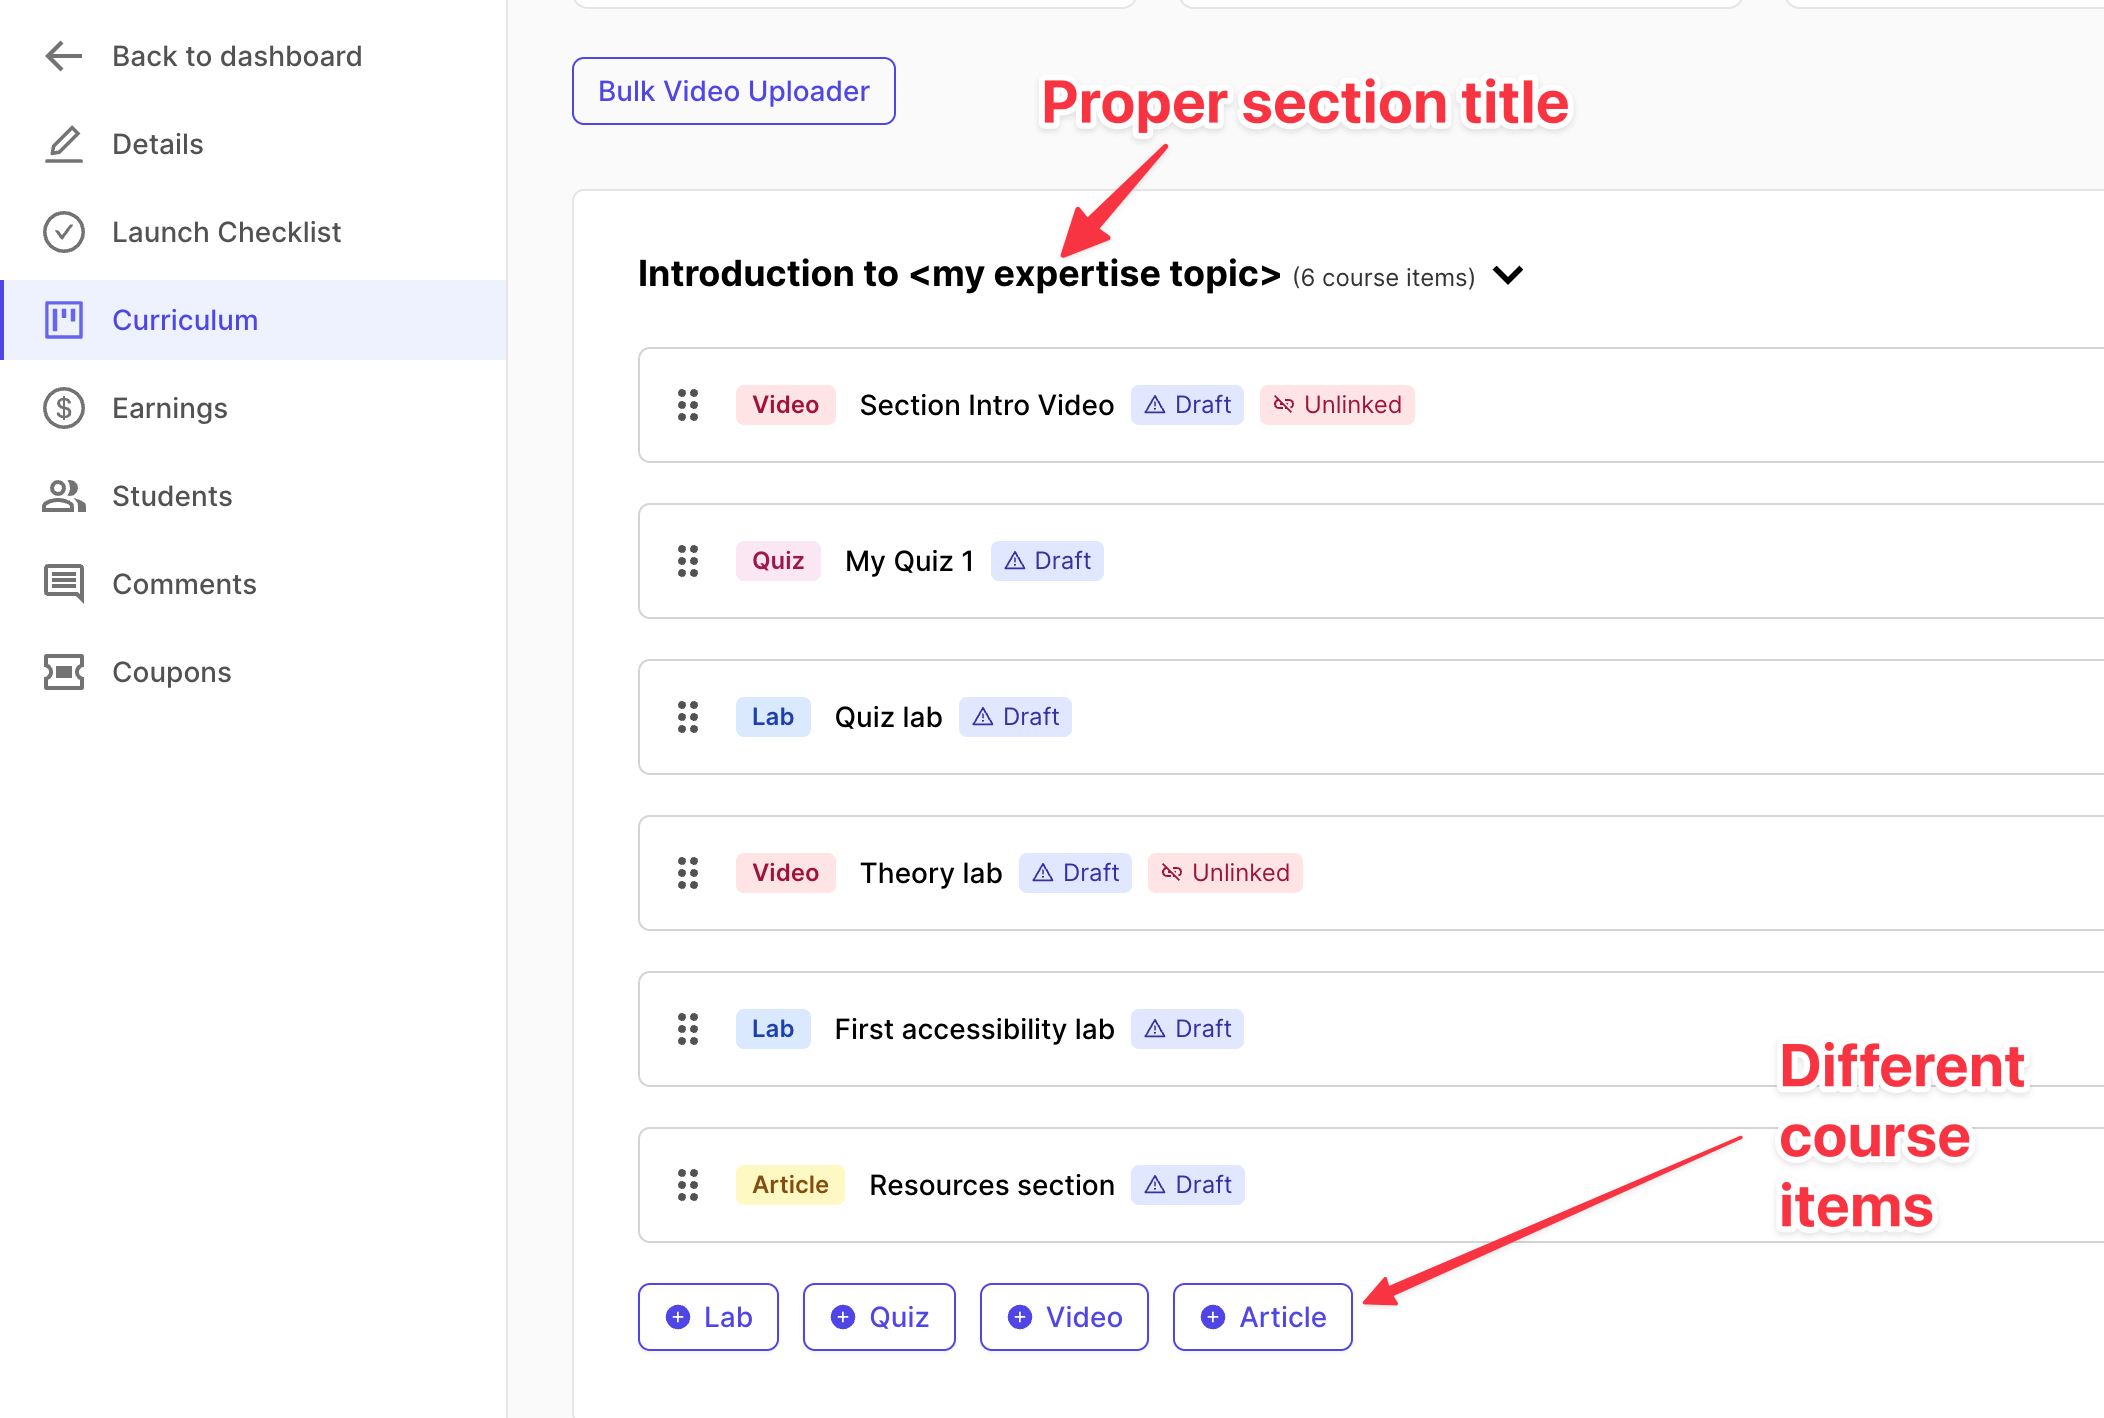Click the back arrow icon

(64, 56)
